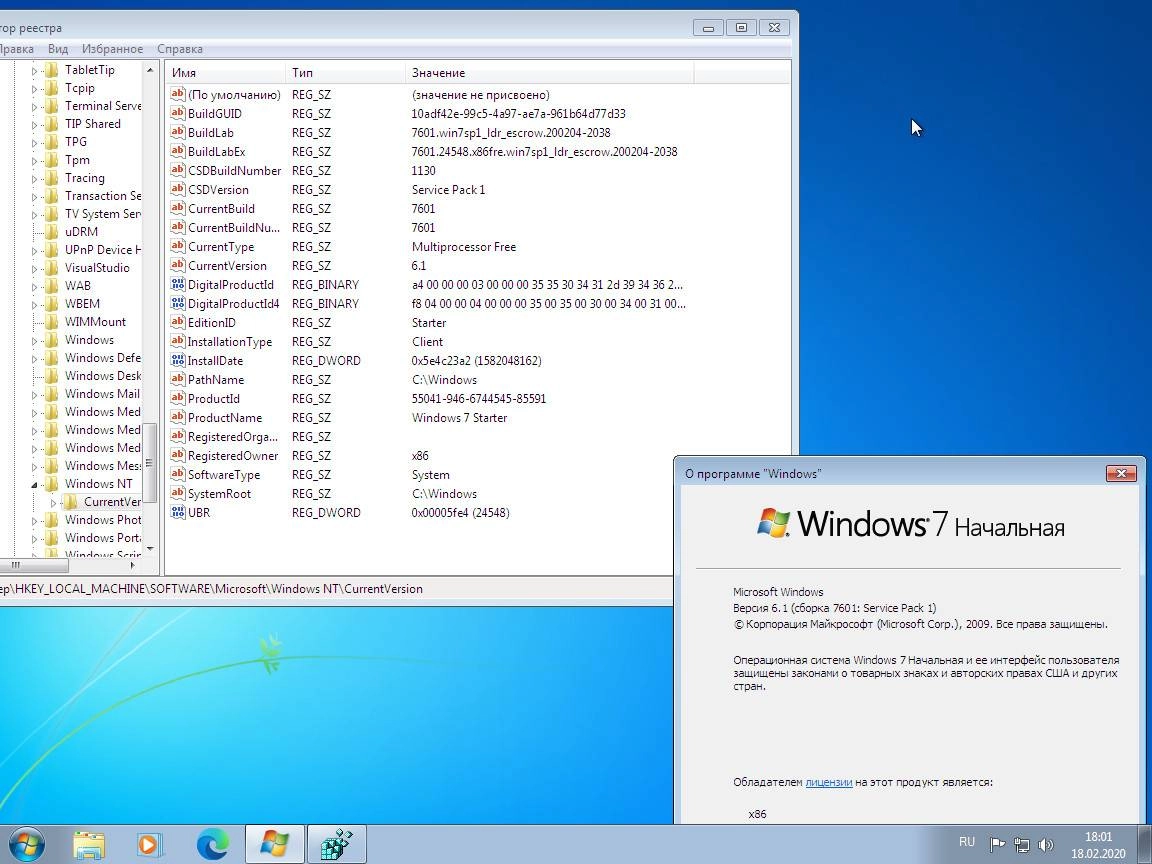
Task: Click the DigitalProductId binary value icon
Action: pos(177,284)
